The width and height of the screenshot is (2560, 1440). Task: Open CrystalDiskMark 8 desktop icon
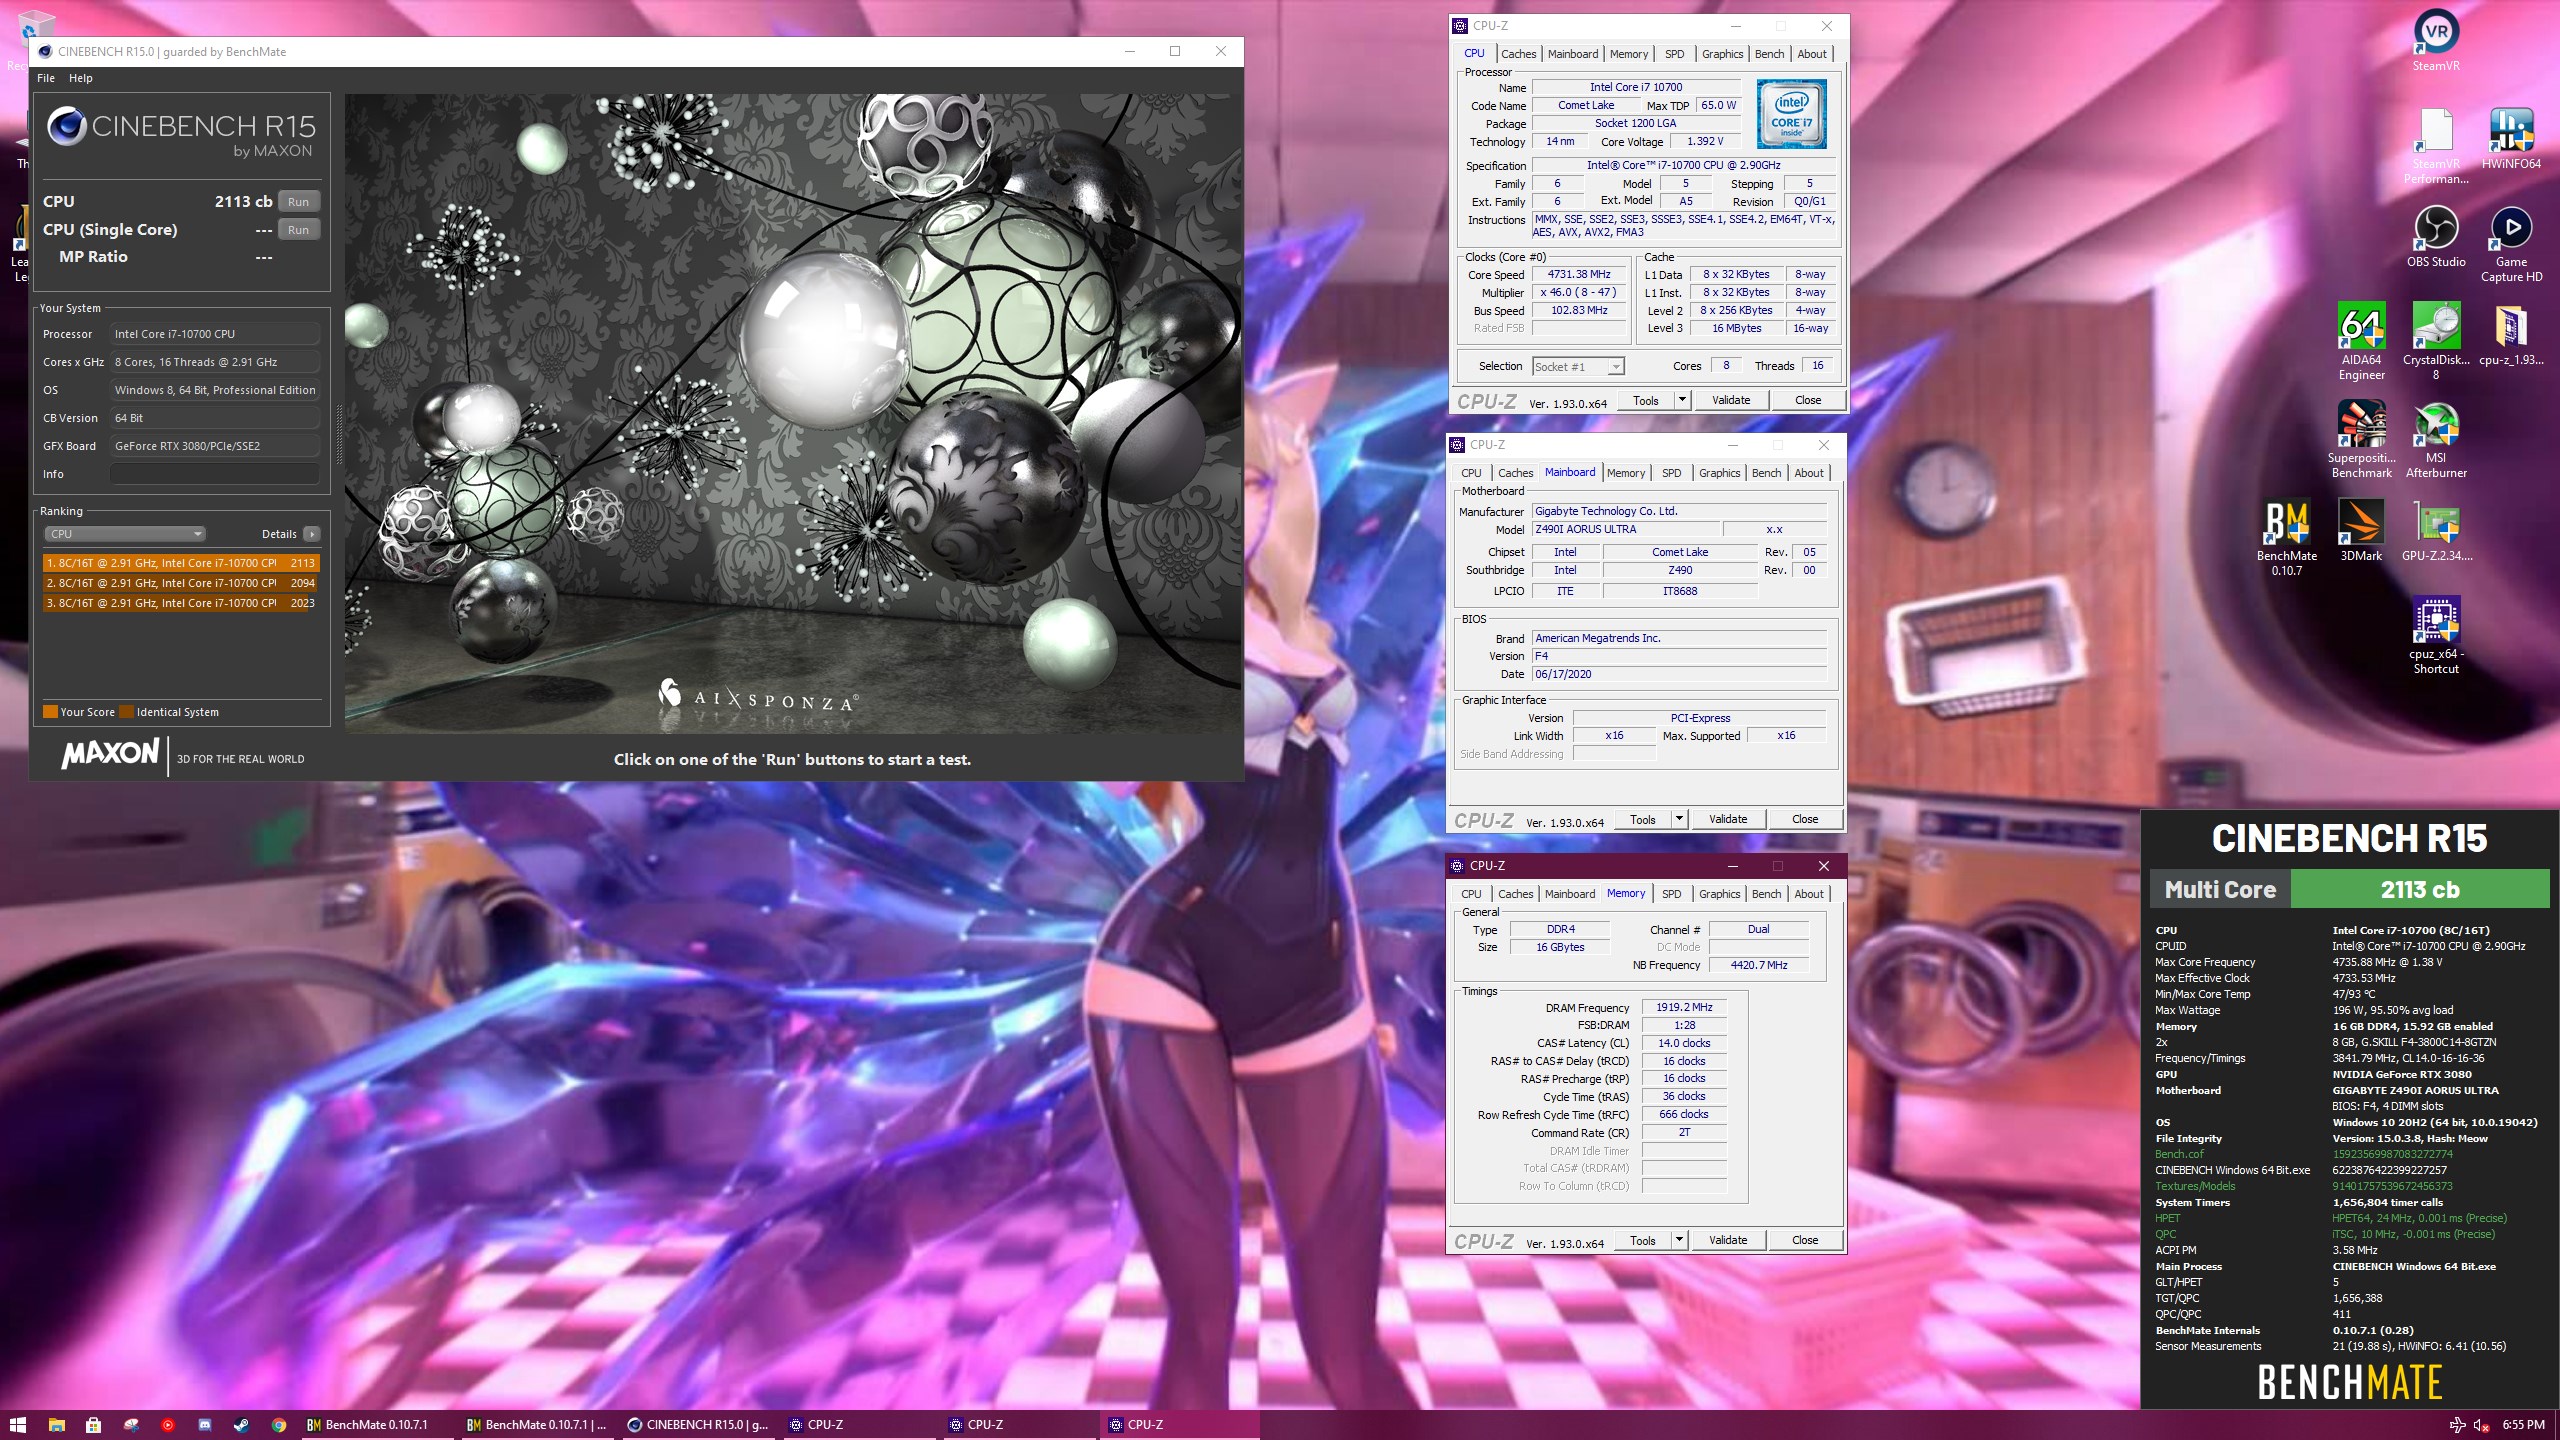point(2436,341)
